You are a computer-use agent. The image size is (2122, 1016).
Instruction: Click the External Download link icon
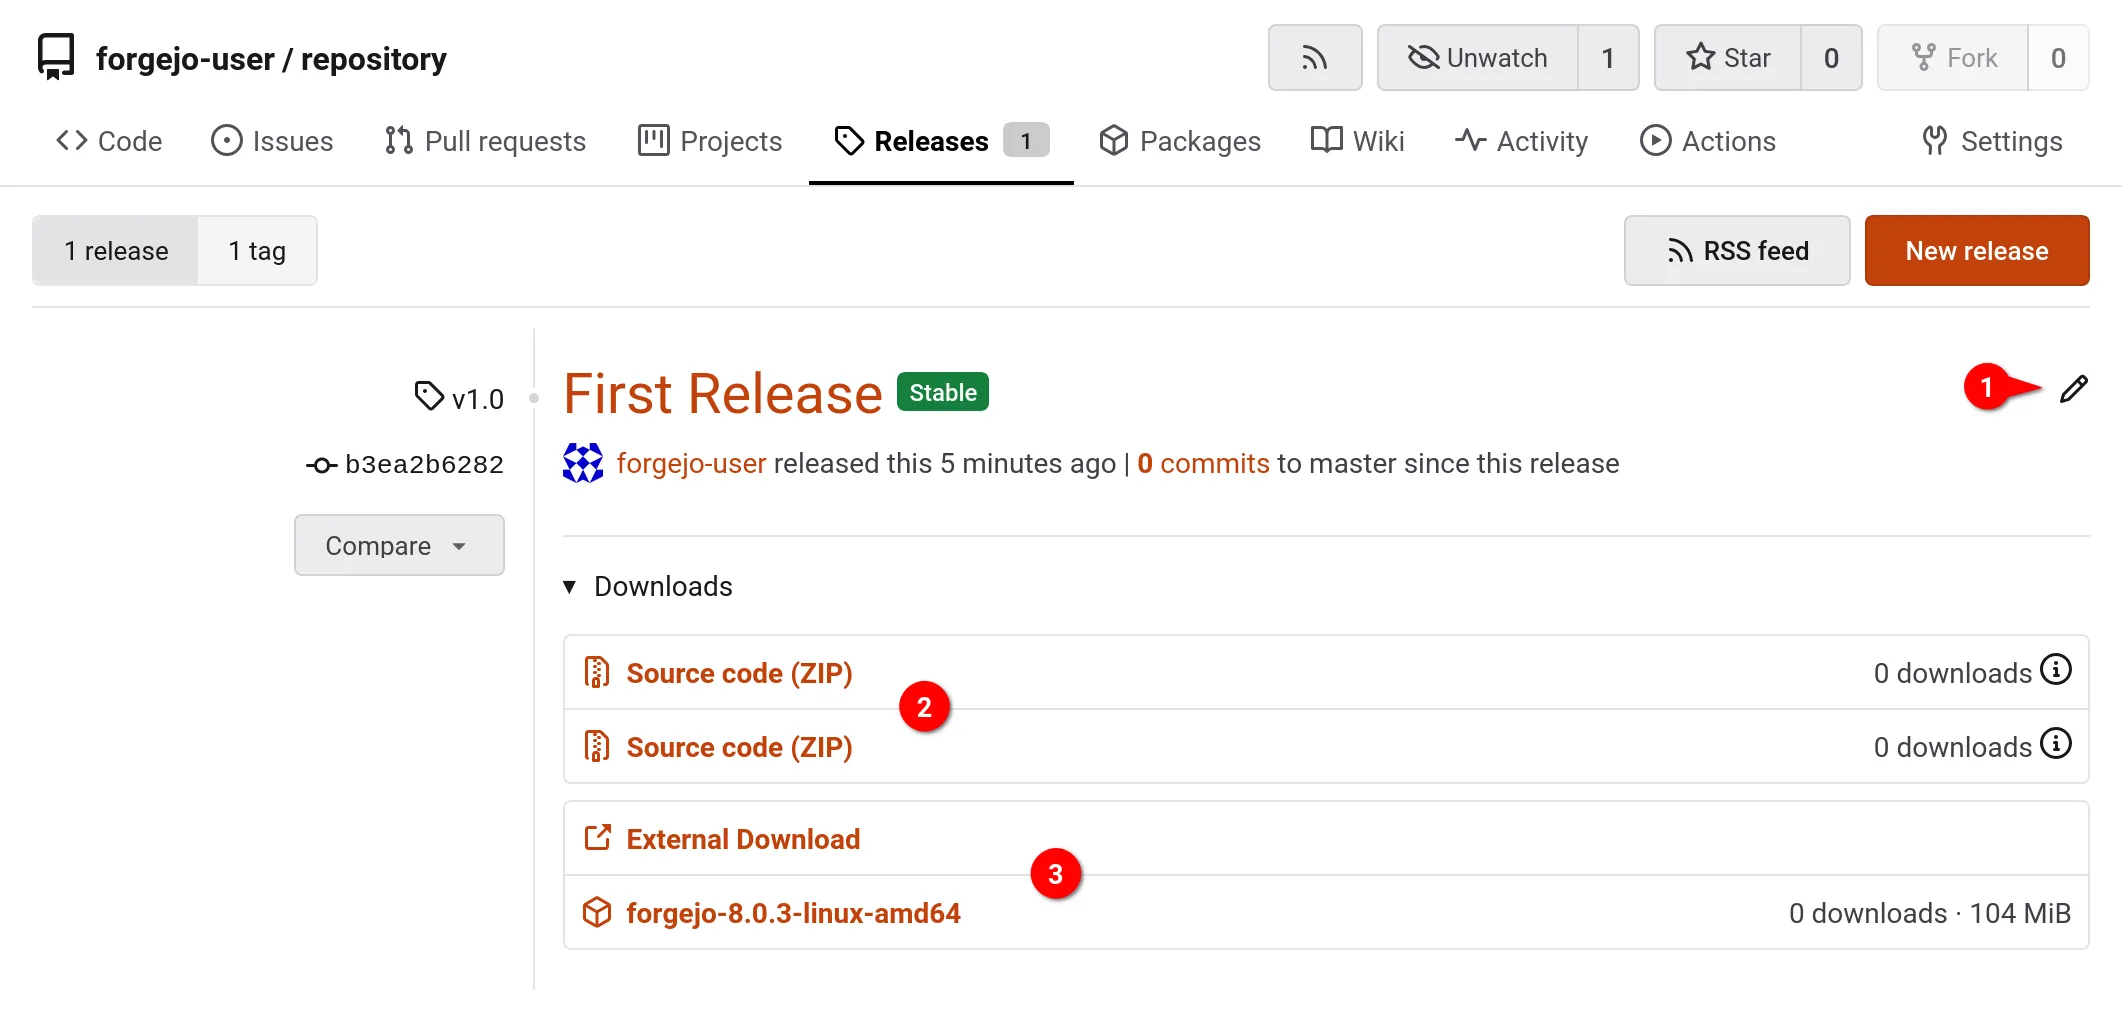point(597,838)
